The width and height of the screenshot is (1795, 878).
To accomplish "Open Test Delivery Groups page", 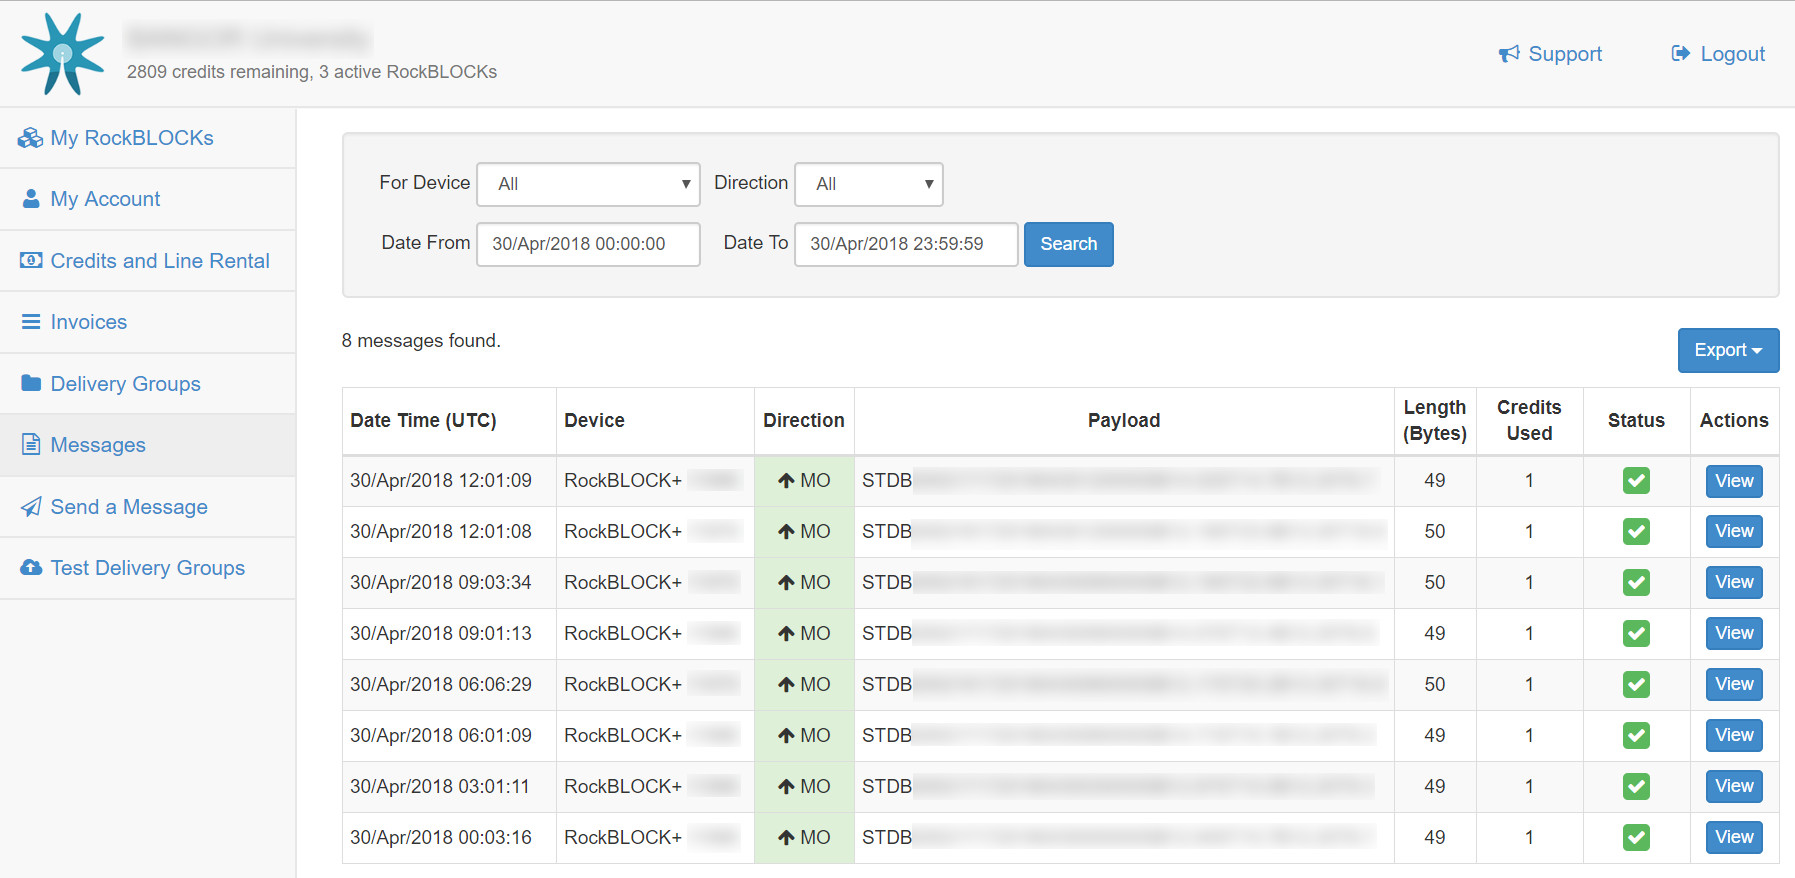I will coord(148,568).
